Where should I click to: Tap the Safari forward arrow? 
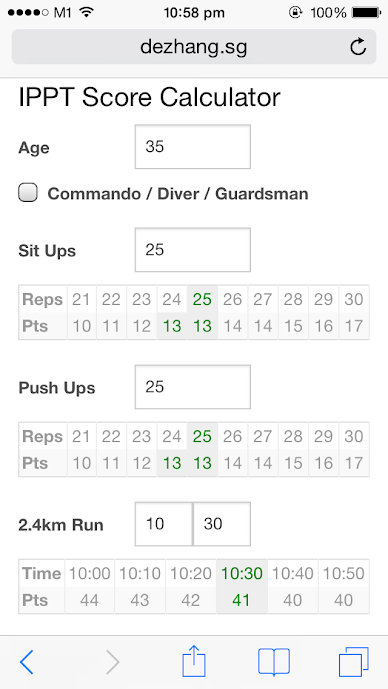113,662
